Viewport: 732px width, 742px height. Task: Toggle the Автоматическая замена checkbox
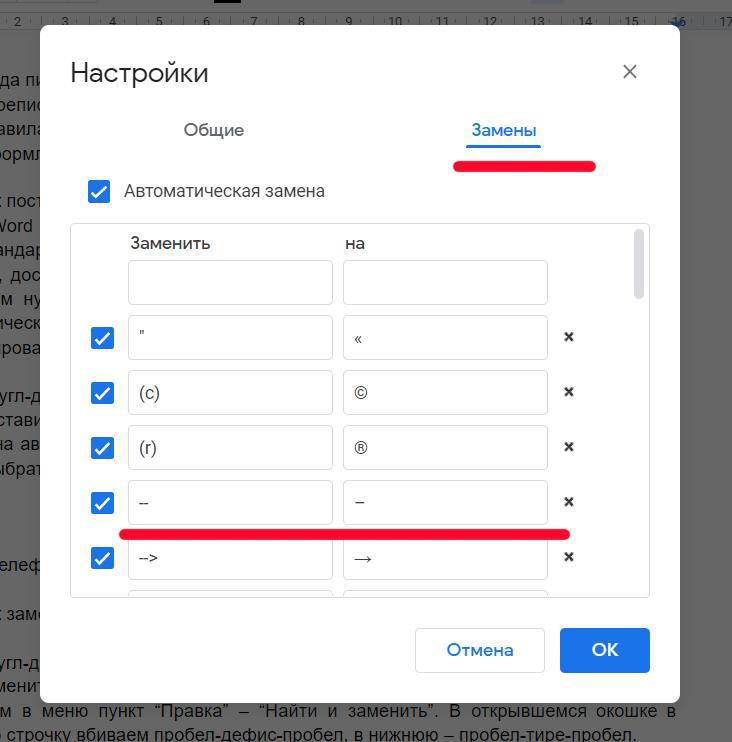(x=99, y=191)
